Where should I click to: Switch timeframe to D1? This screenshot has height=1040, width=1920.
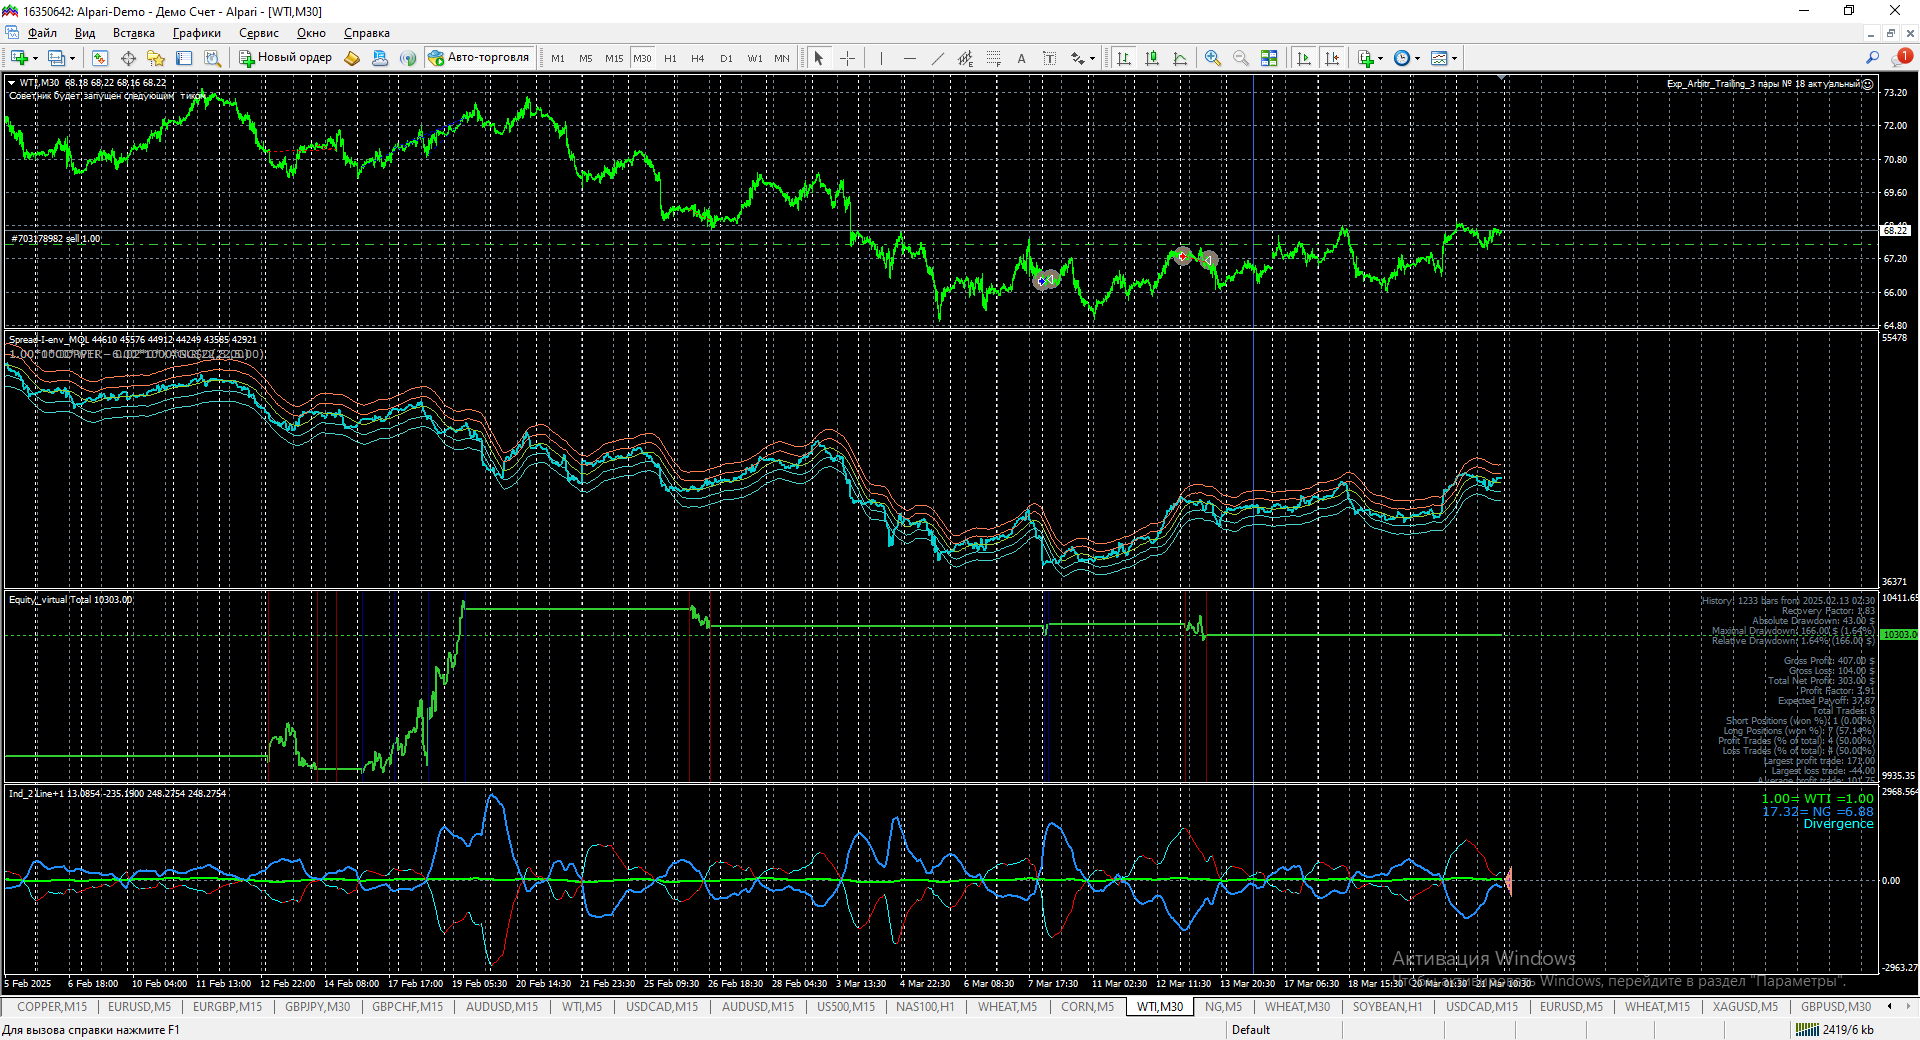click(x=726, y=58)
